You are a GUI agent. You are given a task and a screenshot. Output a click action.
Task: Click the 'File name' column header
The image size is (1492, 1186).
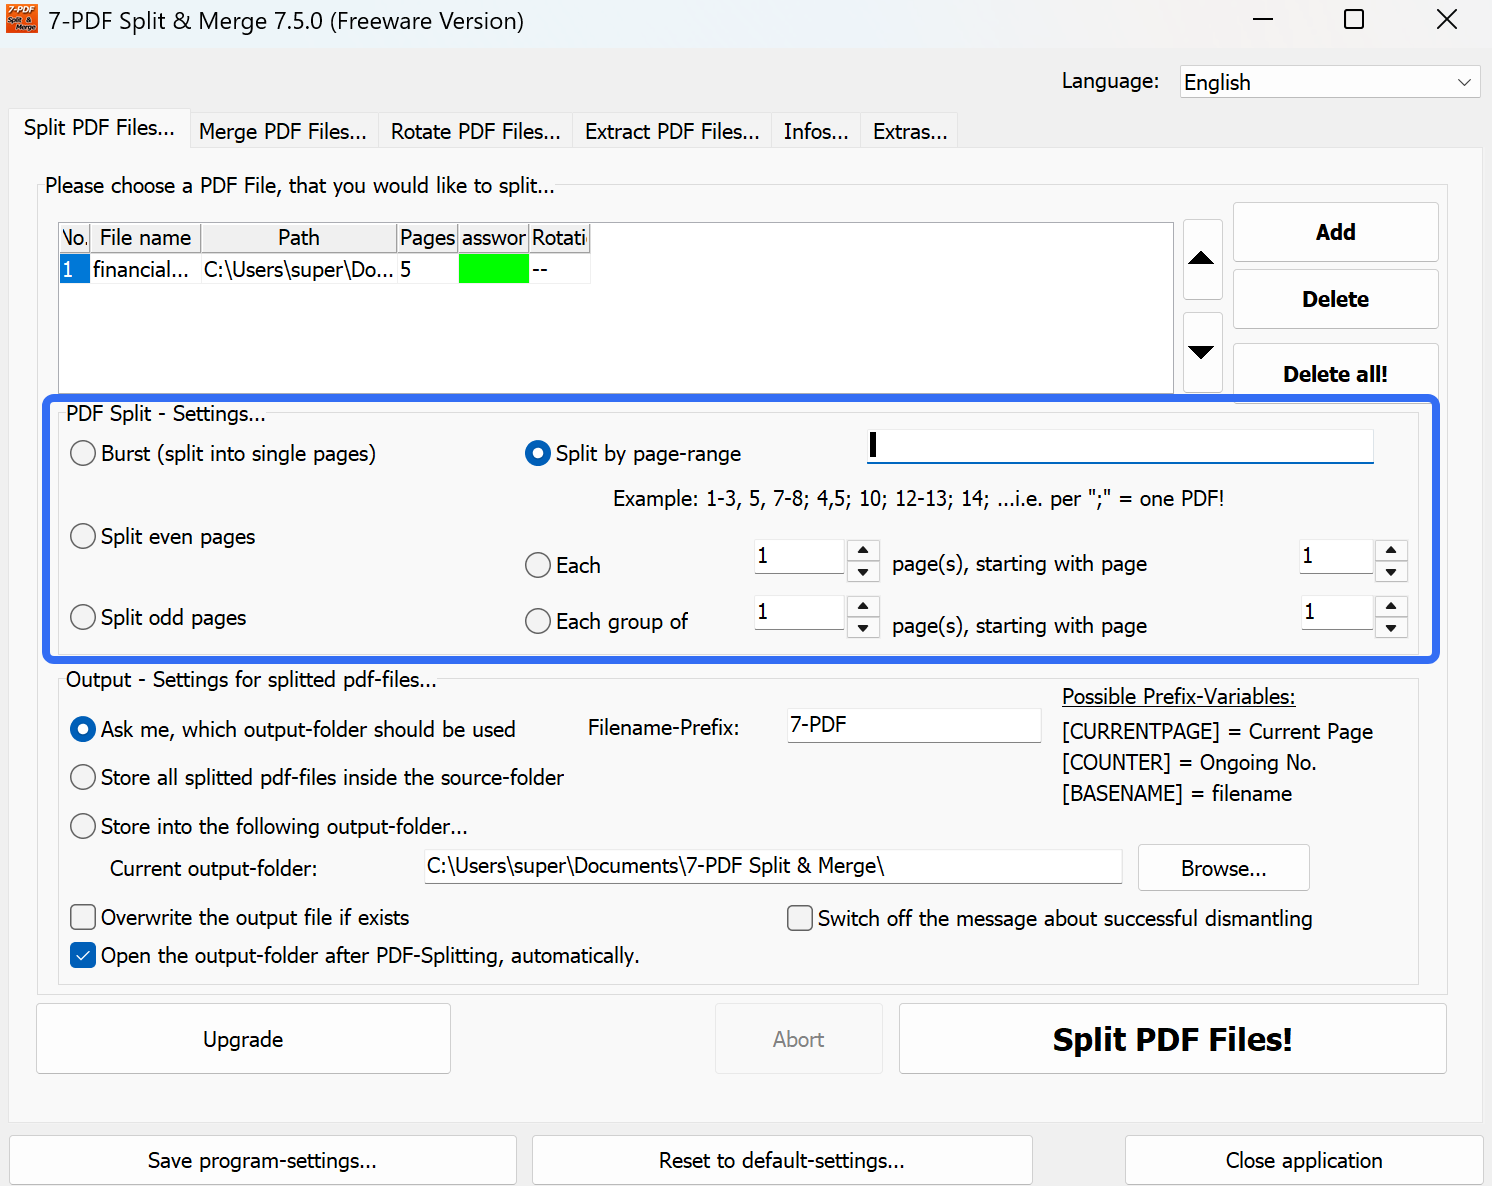click(x=145, y=238)
